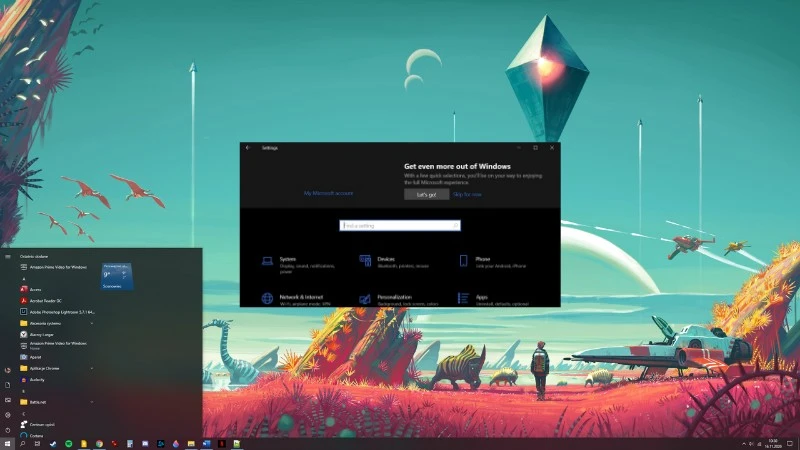Open Documents icon in Start rail
Viewport: 800px width, 450px height.
coord(8,385)
